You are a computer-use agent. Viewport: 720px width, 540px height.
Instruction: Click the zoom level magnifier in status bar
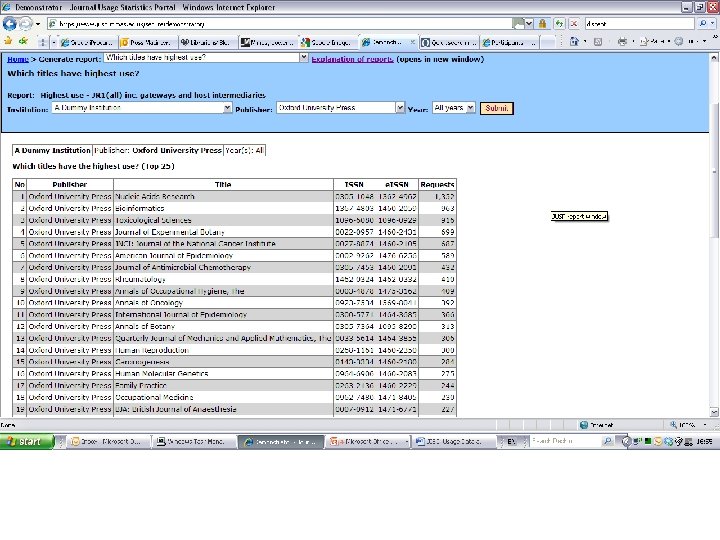pyautogui.click(x=673, y=425)
